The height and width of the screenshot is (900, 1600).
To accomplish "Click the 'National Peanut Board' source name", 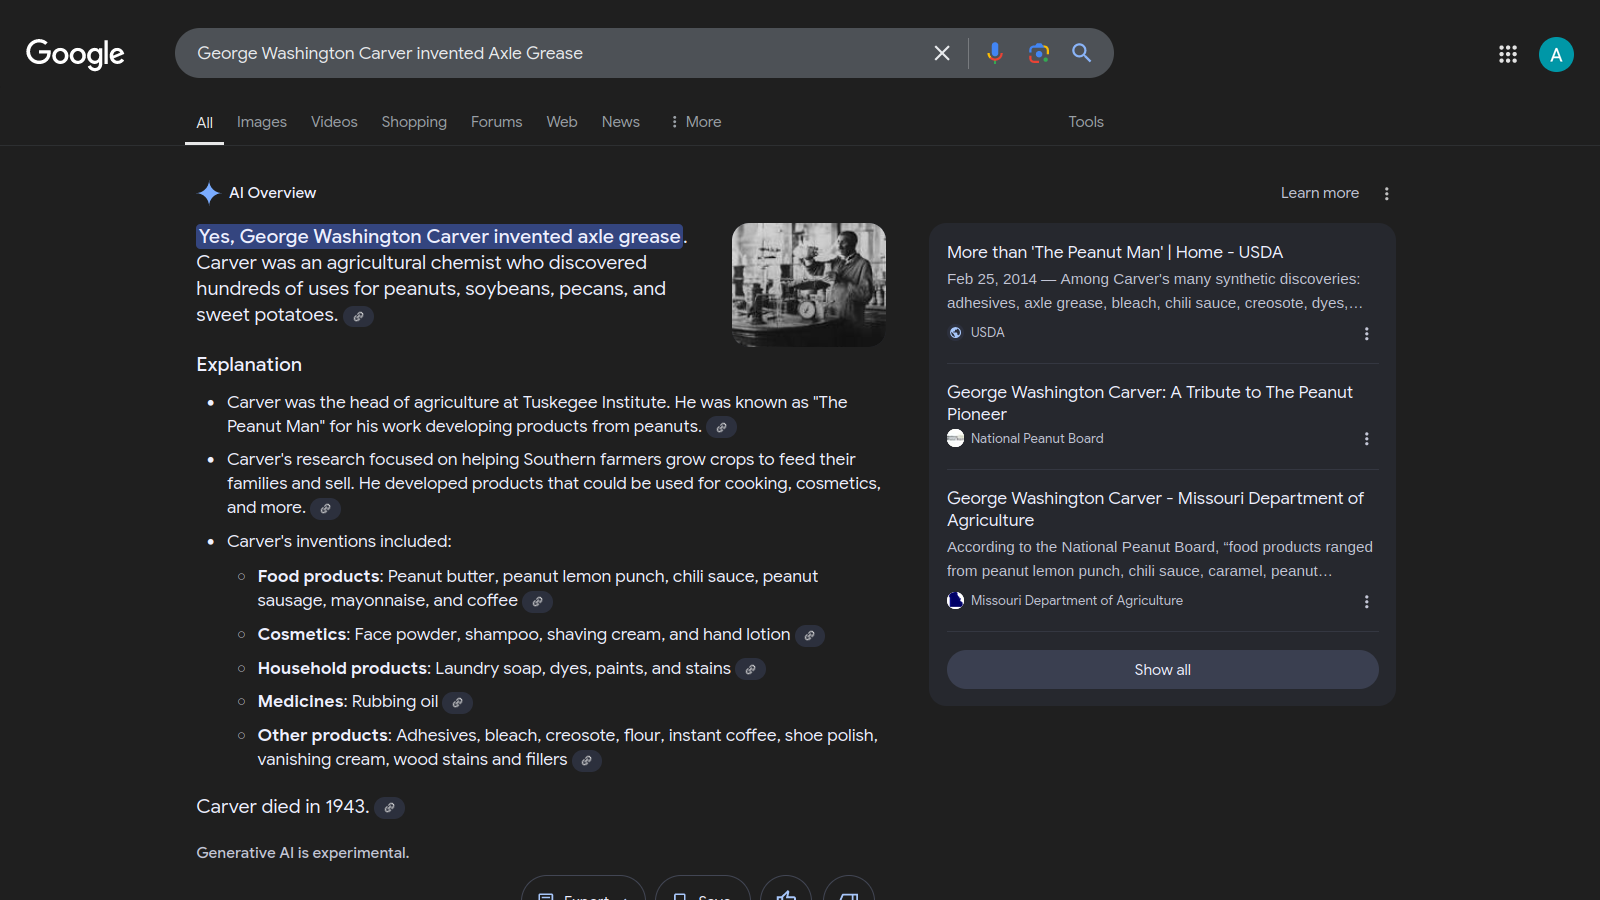I will pos(1037,438).
